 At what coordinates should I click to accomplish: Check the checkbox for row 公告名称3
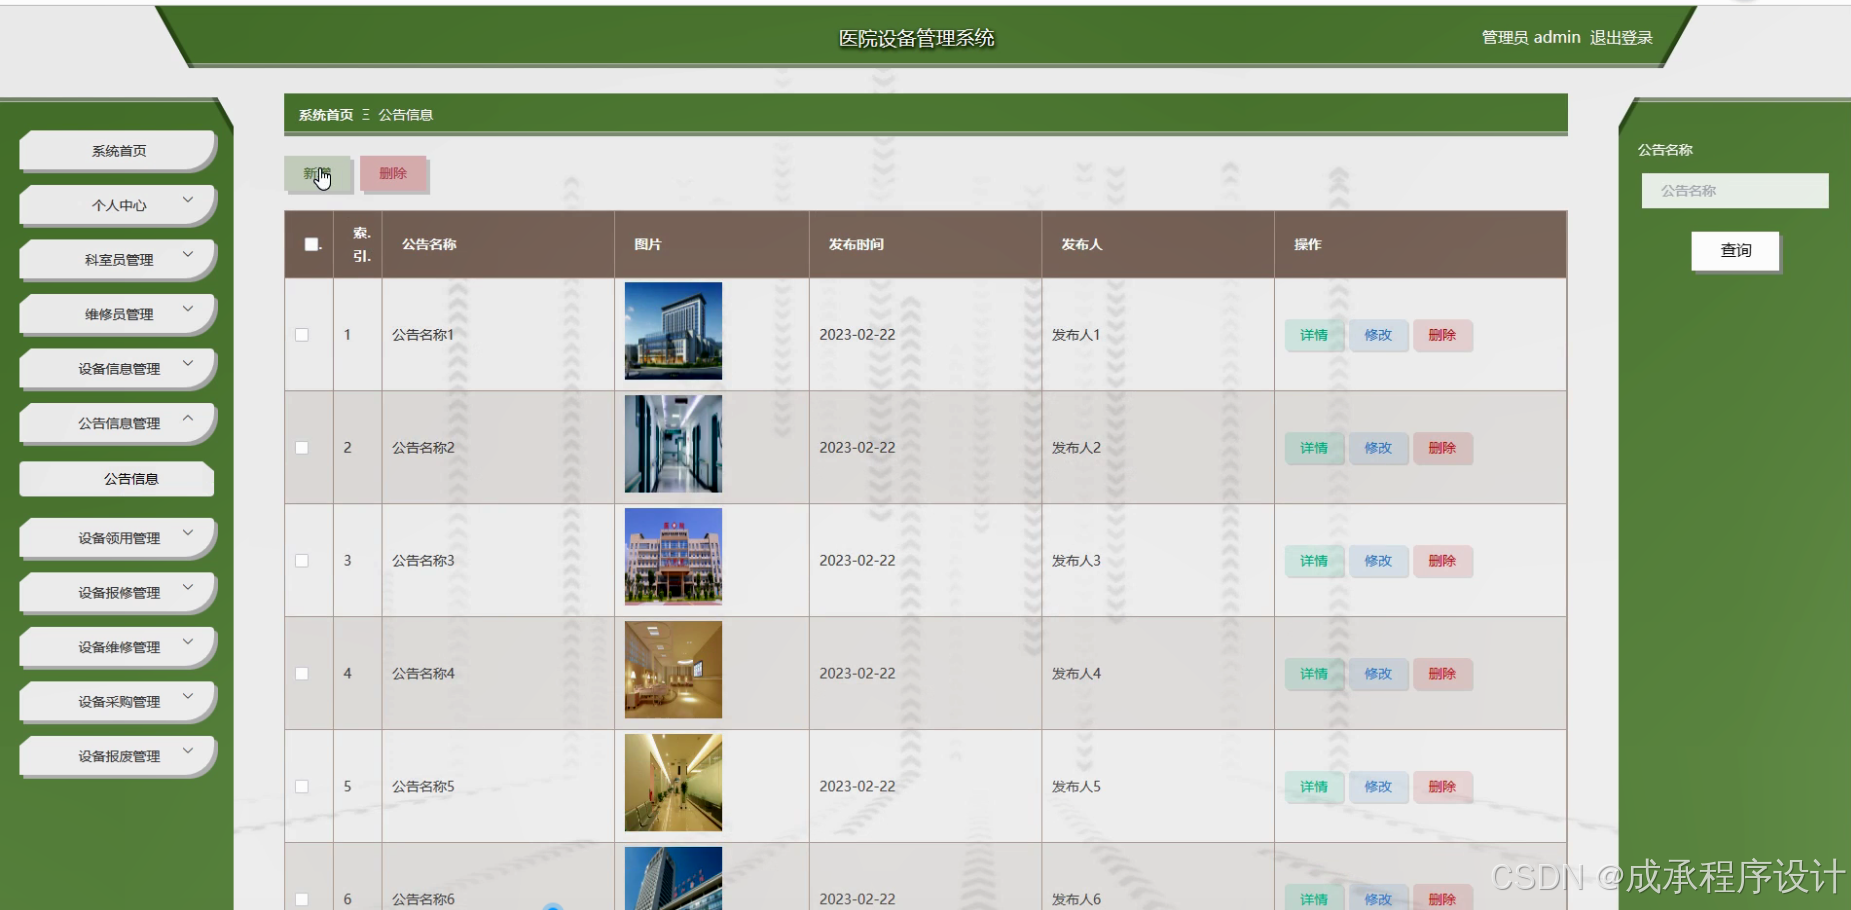(x=302, y=561)
